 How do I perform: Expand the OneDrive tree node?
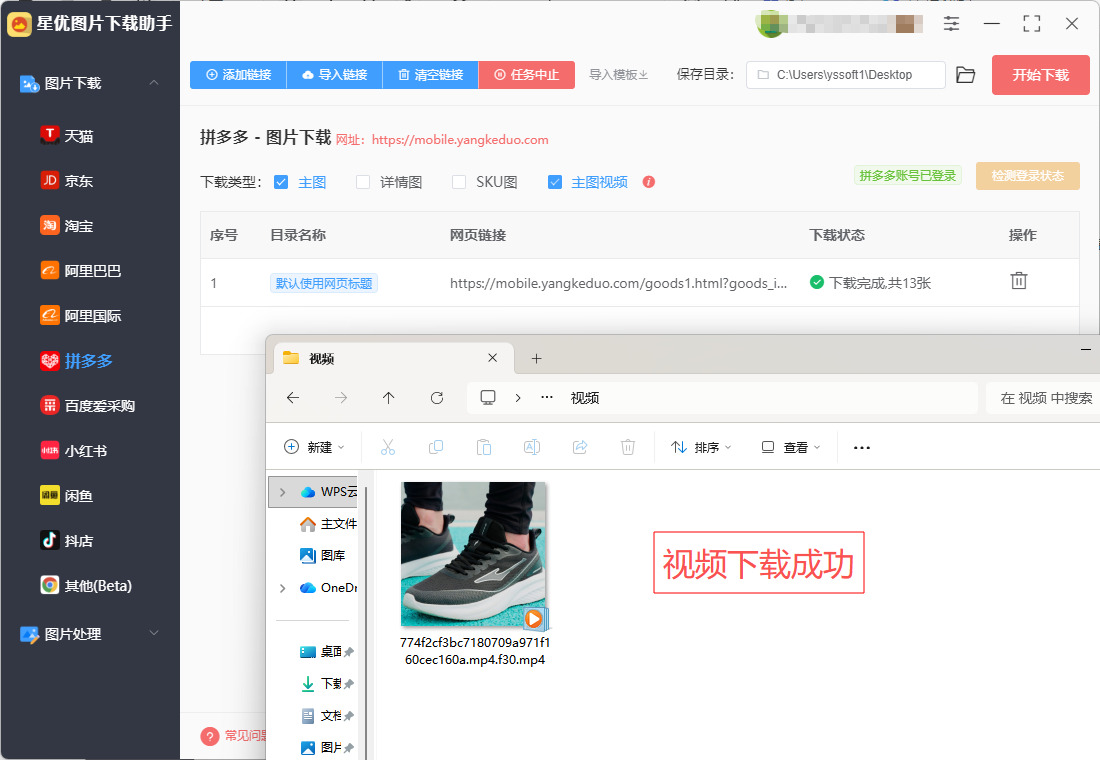coord(283,587)
